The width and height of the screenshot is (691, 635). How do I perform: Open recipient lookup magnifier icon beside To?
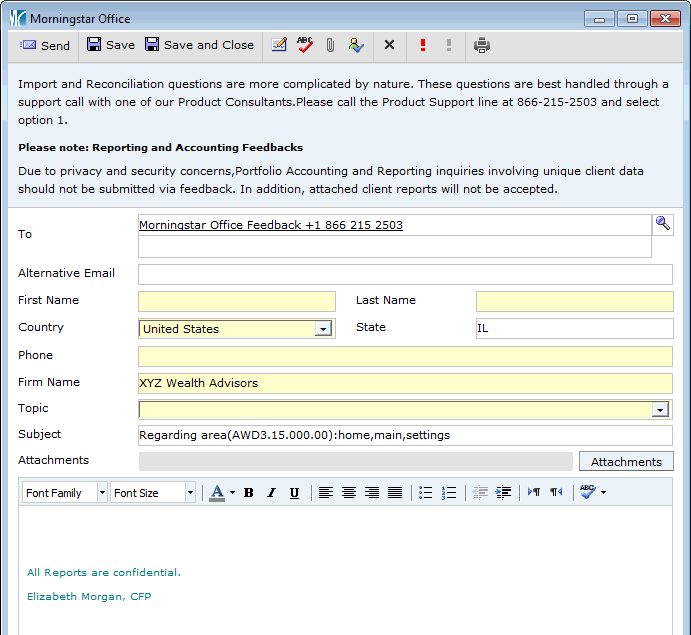(x=663, y=224)
